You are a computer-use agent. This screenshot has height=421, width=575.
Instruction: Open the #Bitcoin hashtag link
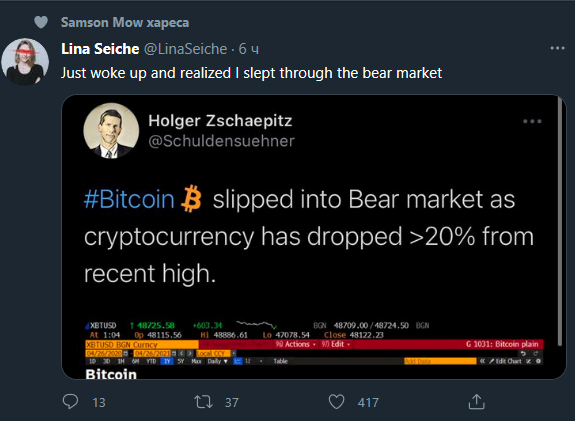129,199
